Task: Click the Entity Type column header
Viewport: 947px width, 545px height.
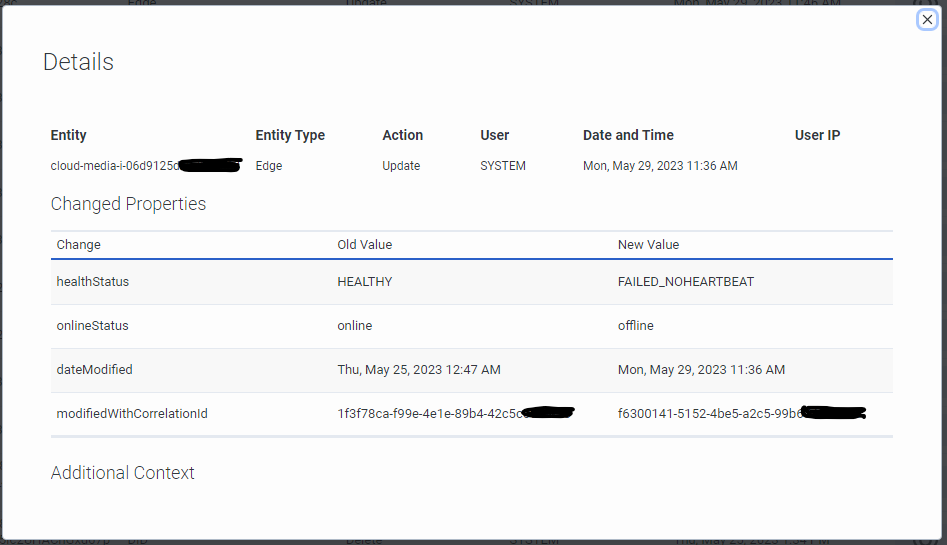Action: click(x=290, y=135)
